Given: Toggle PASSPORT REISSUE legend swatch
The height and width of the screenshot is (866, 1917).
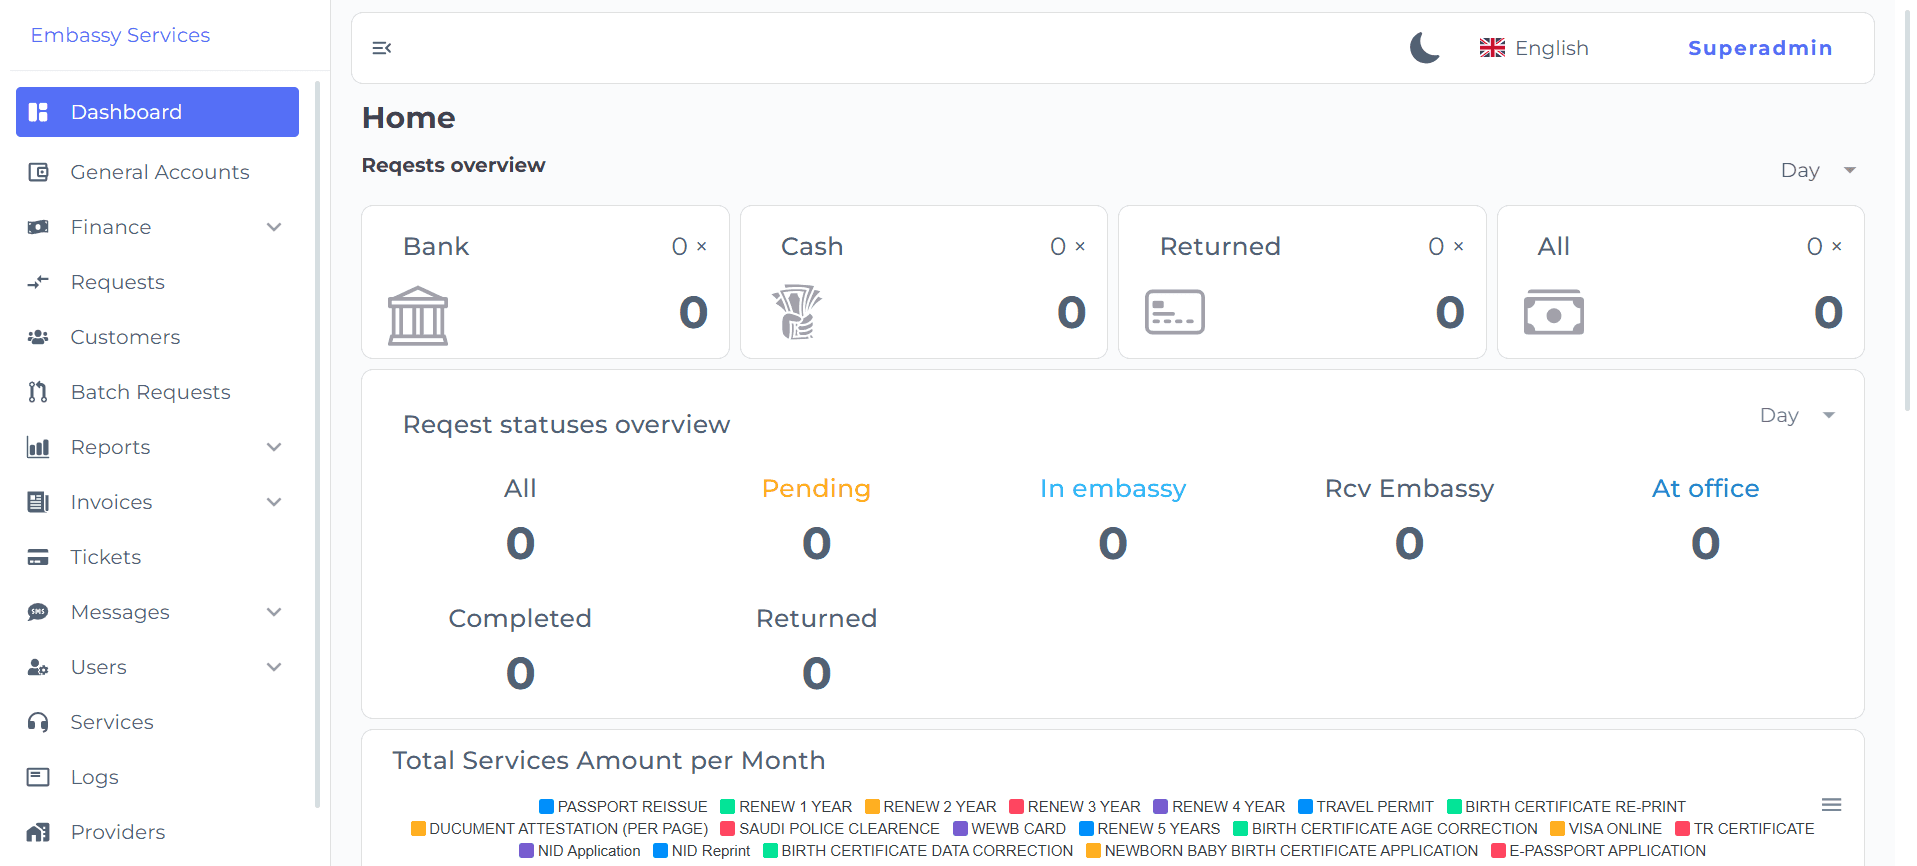Looking at the screenshot, I should coord(546,807).
